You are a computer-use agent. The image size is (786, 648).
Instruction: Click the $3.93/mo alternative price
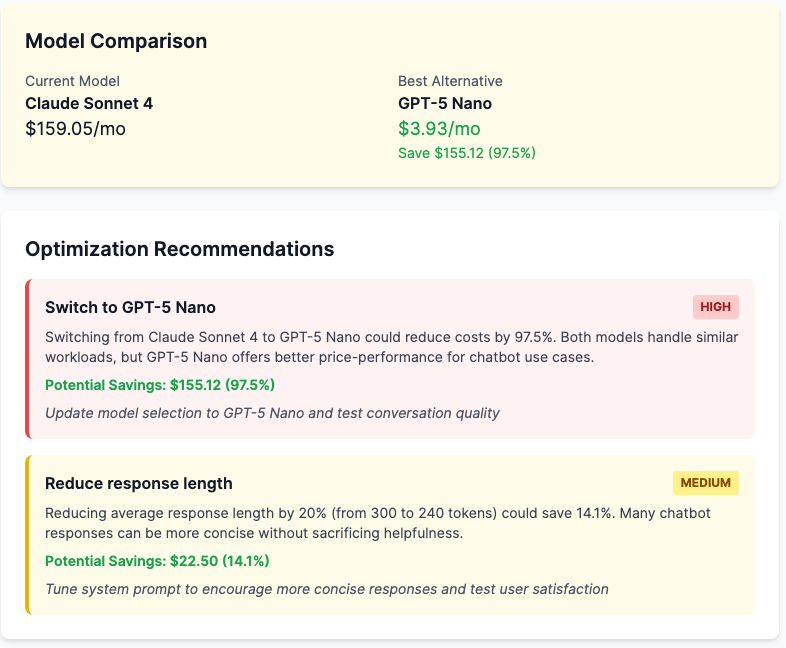439,129
